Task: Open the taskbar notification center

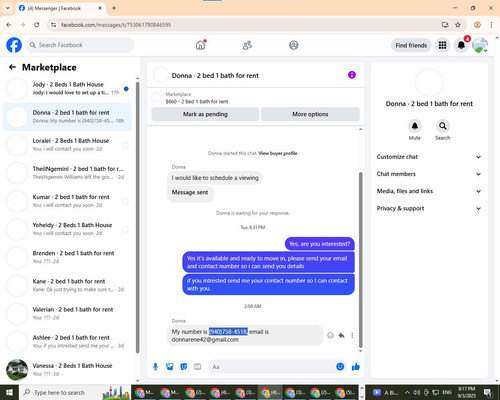Action: click(x=488, y=392)
